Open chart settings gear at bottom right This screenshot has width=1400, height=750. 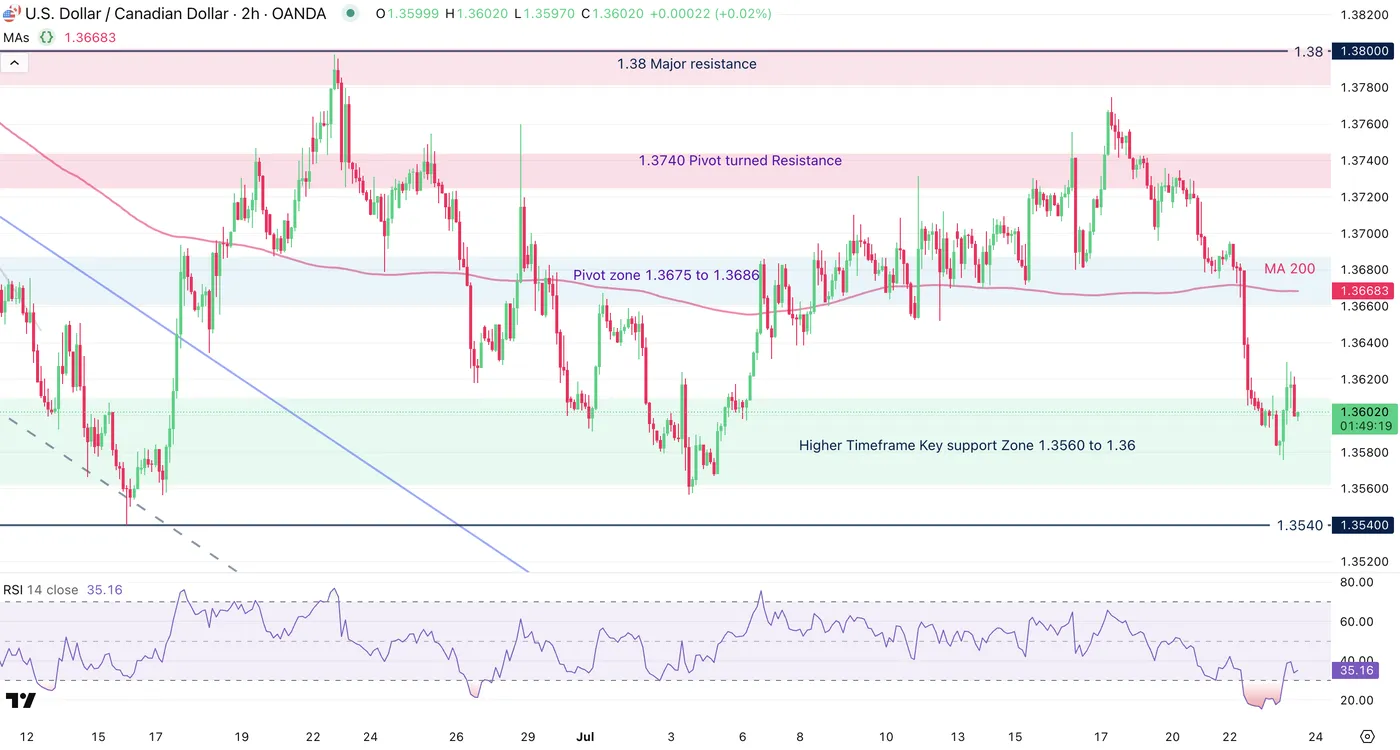coord(1366,737)
